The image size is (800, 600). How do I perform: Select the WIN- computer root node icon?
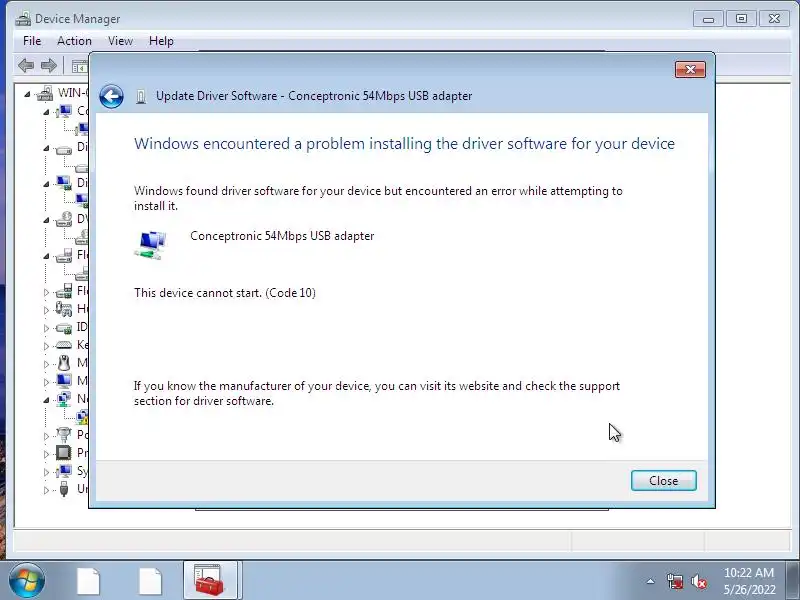[x=45, y=93]
